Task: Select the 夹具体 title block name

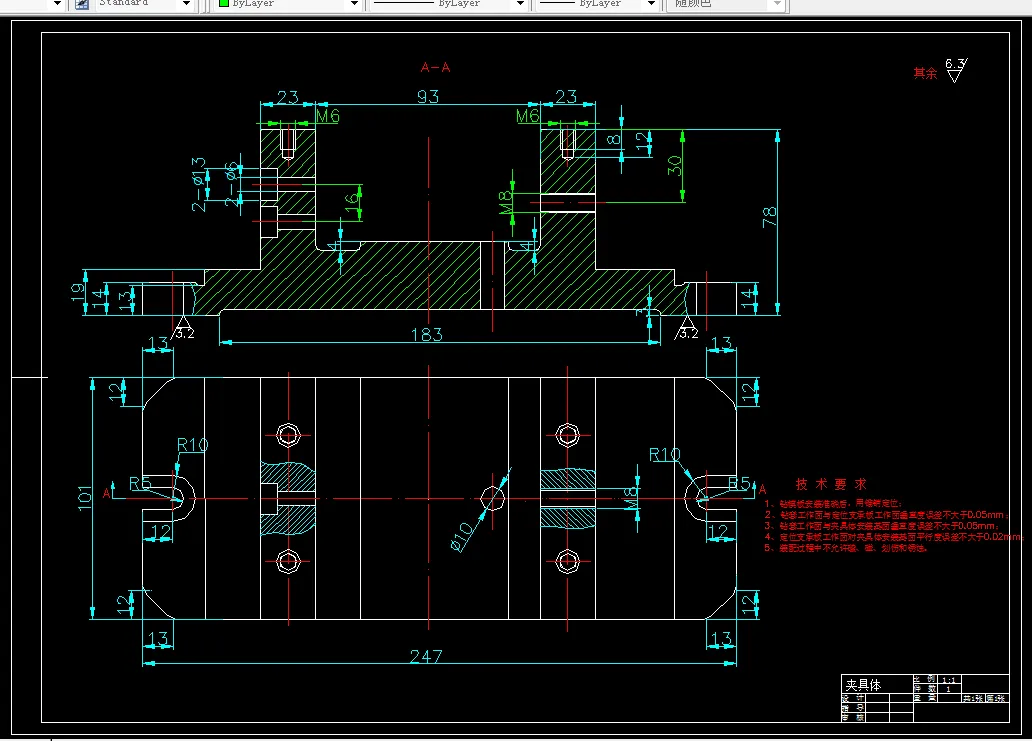Action: click(x=864, y=685)
